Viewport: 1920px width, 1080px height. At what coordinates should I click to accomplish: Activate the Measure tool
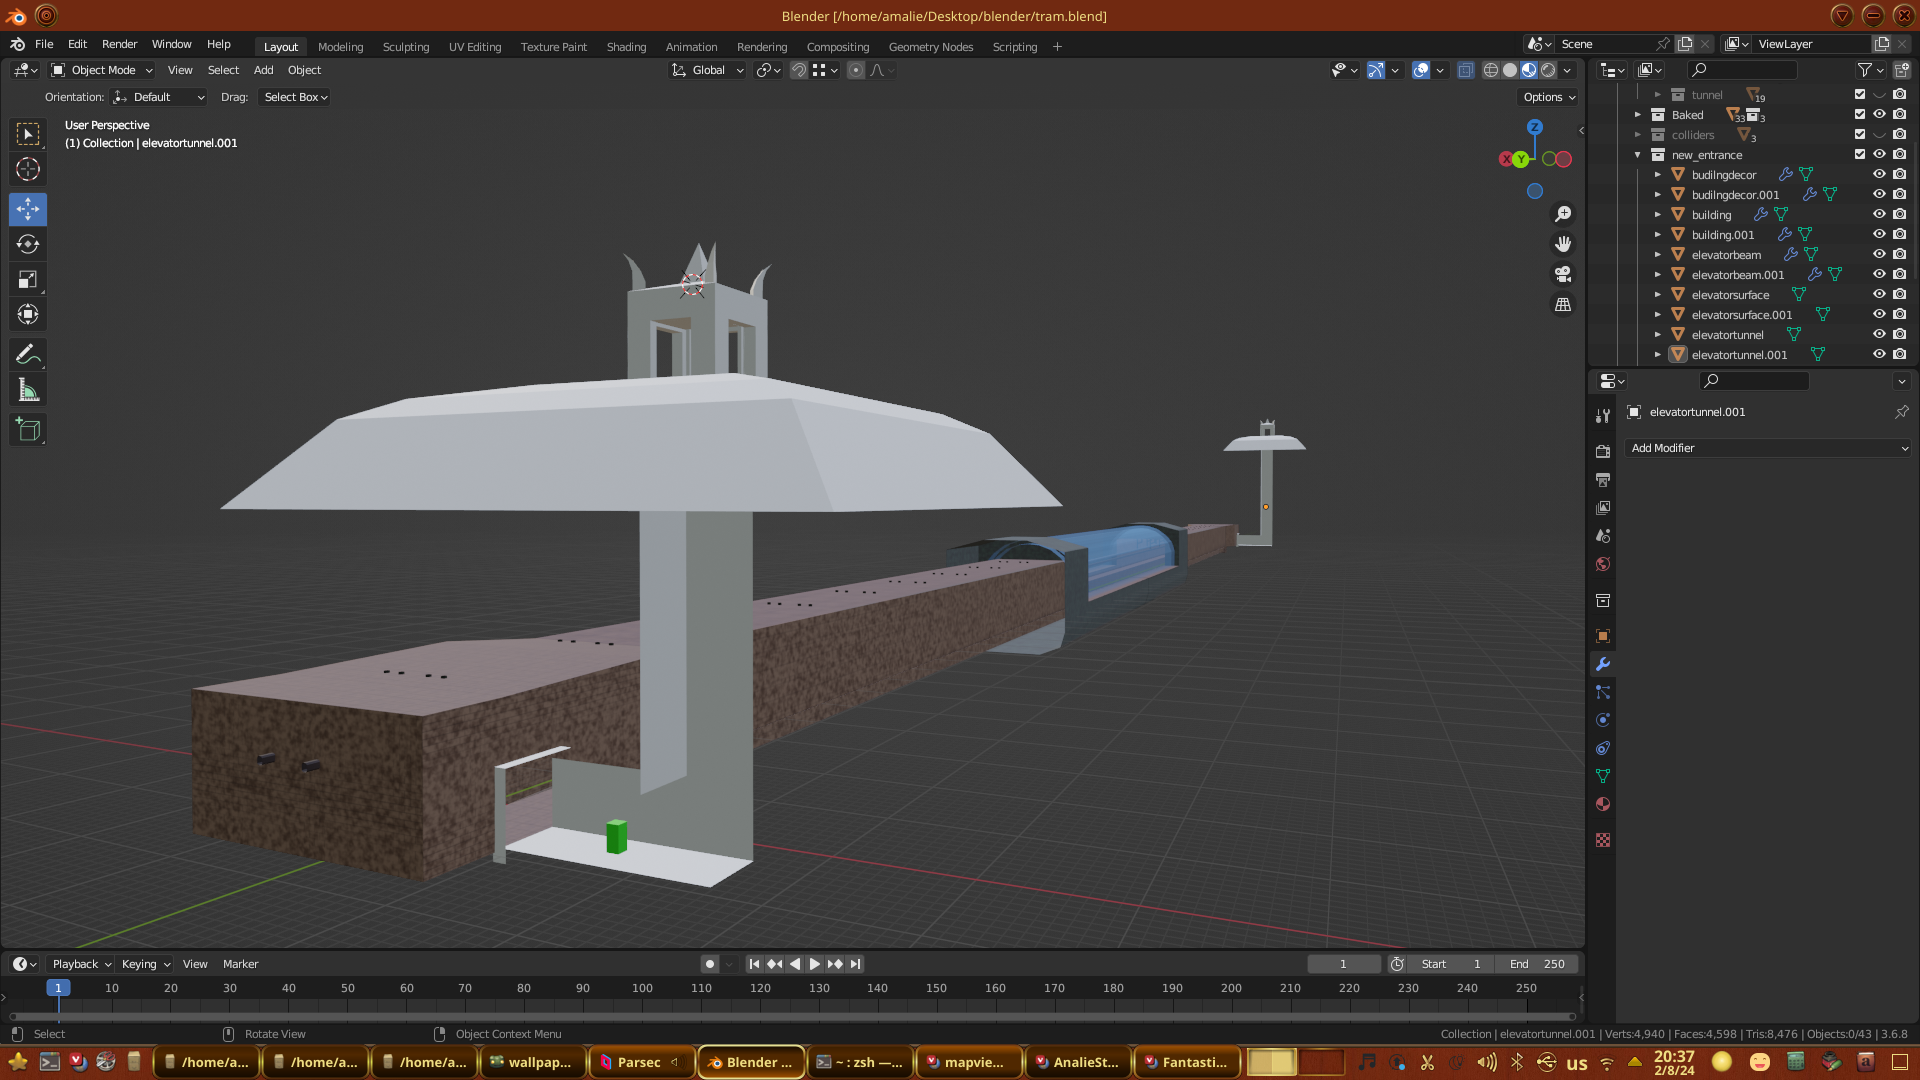pyautogui.click(x=28, y=391)
